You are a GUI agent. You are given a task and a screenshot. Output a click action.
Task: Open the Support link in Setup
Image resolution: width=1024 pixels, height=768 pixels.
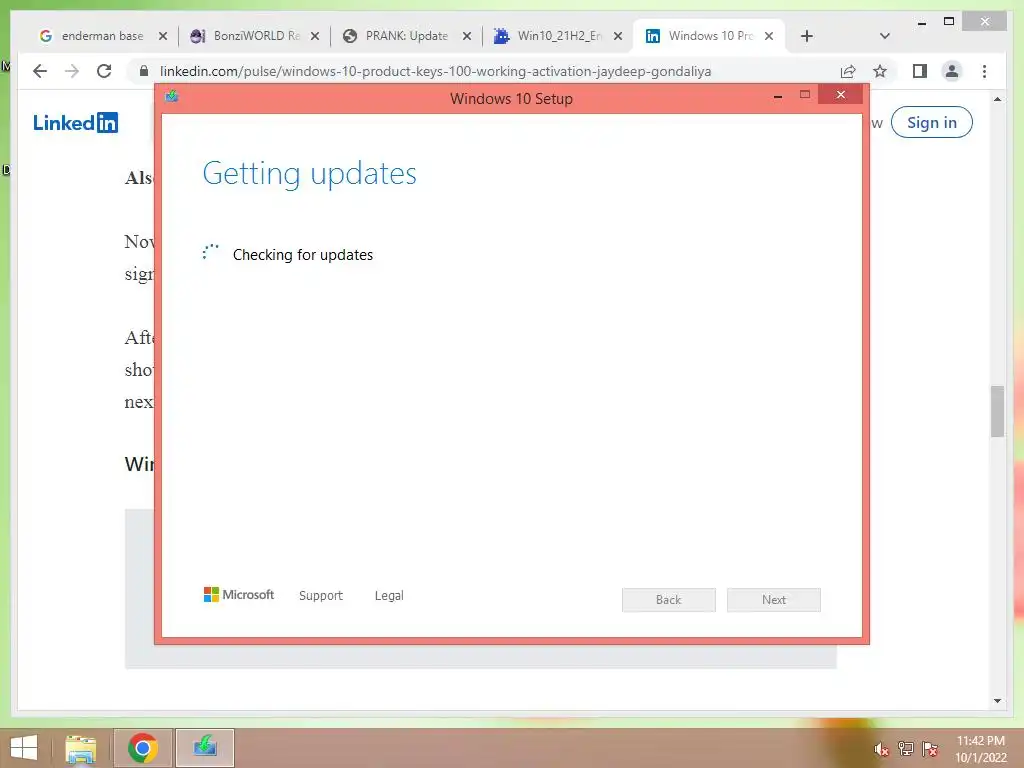coord(321,596)
